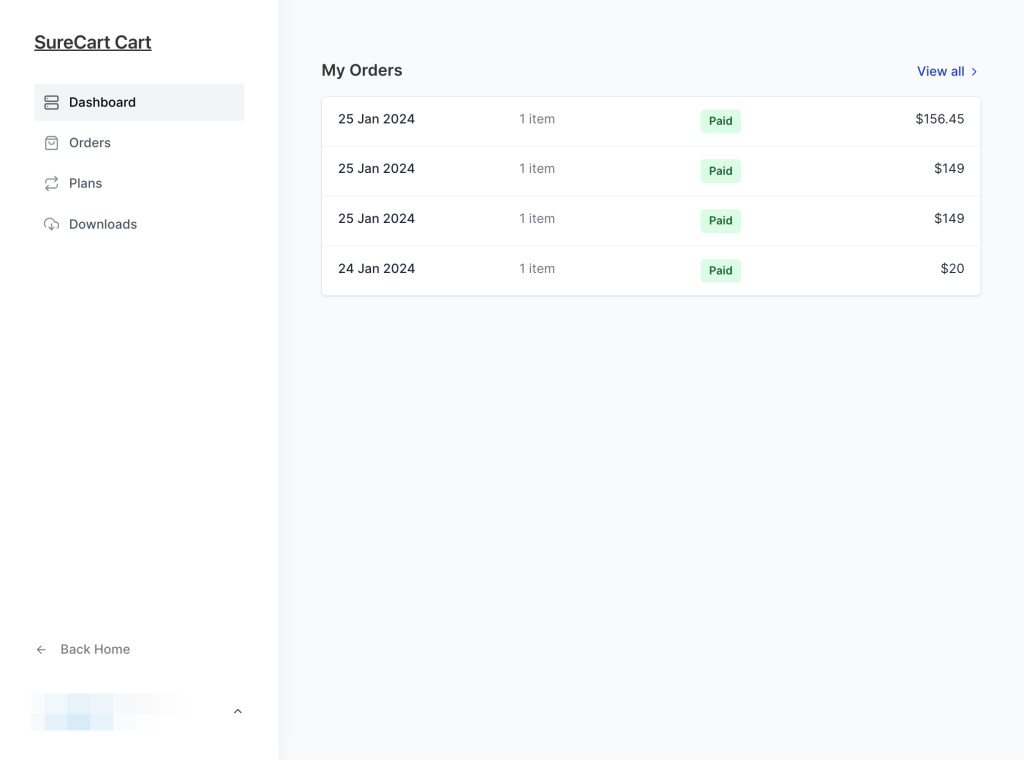Screen dimensions: 1024x760
Task: Select the Orders bag icon
Action: [x=51, y=143]
